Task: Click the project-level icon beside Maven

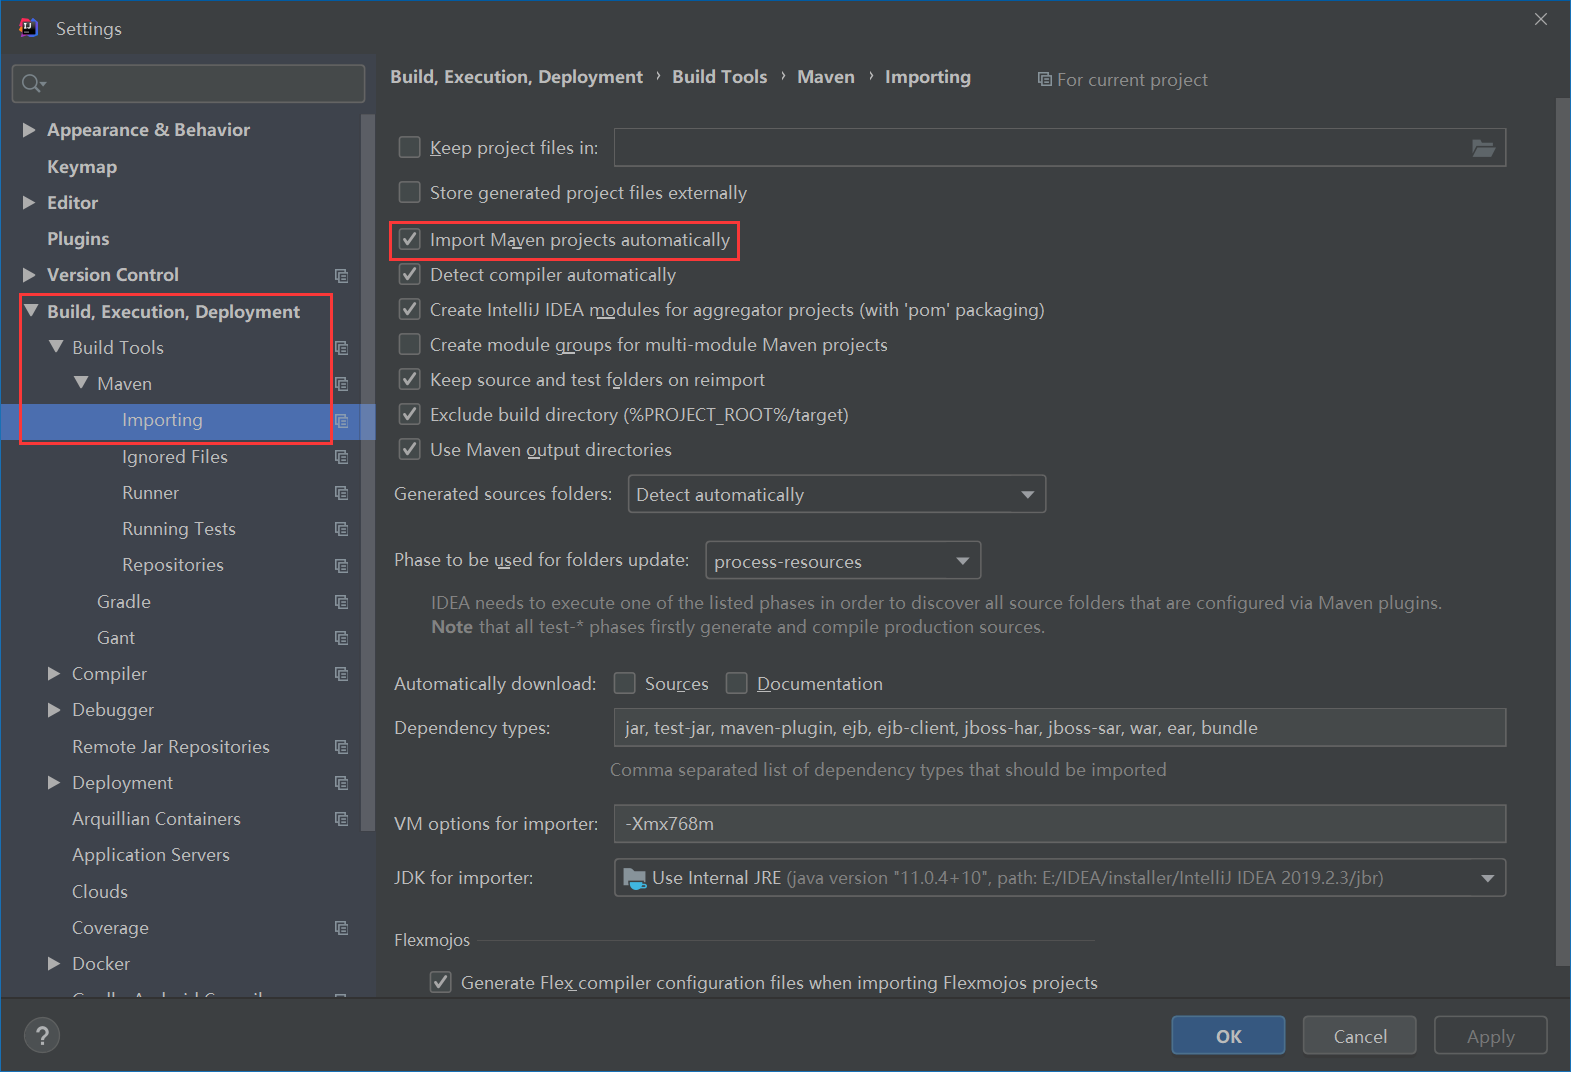Action: tap(341, 384)
